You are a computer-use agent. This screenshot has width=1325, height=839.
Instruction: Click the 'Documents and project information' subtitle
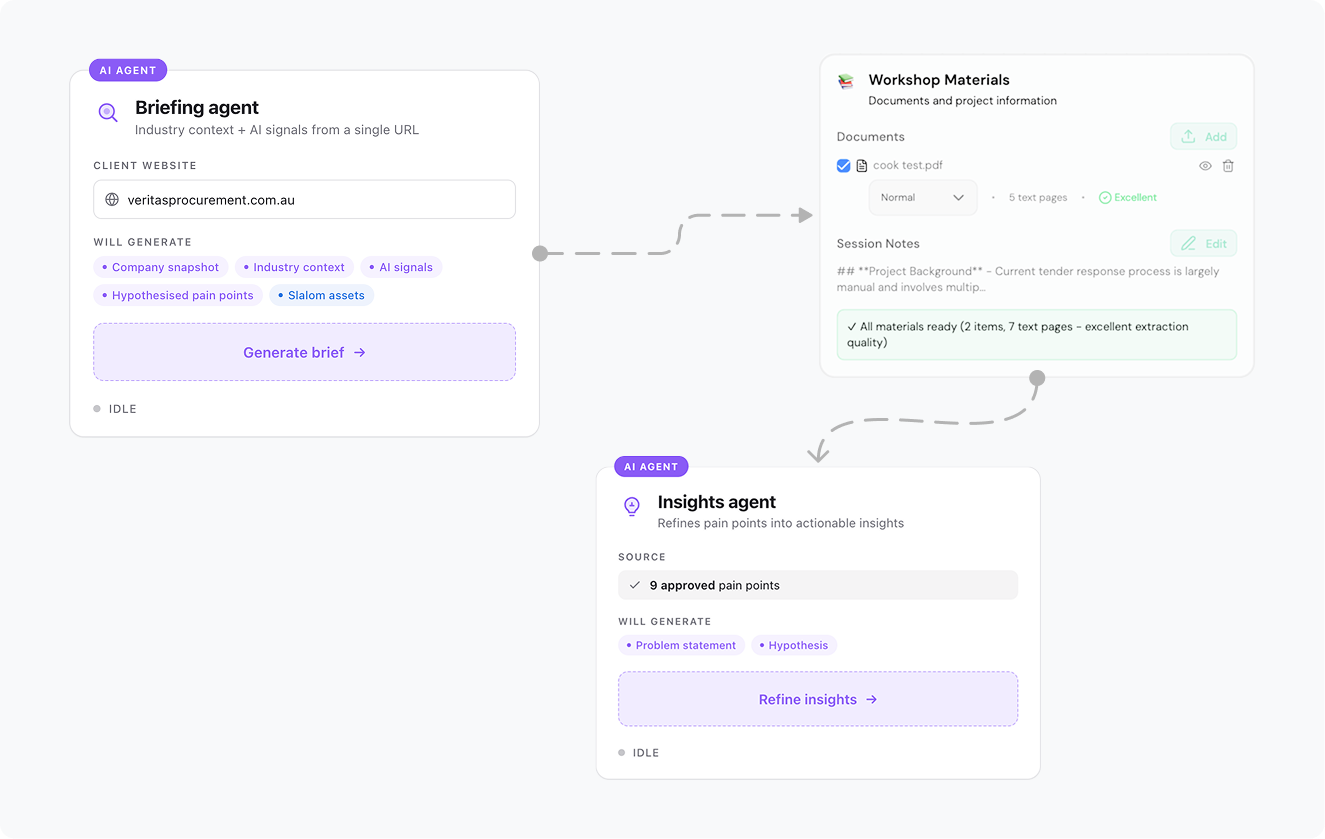click(962, 101)
